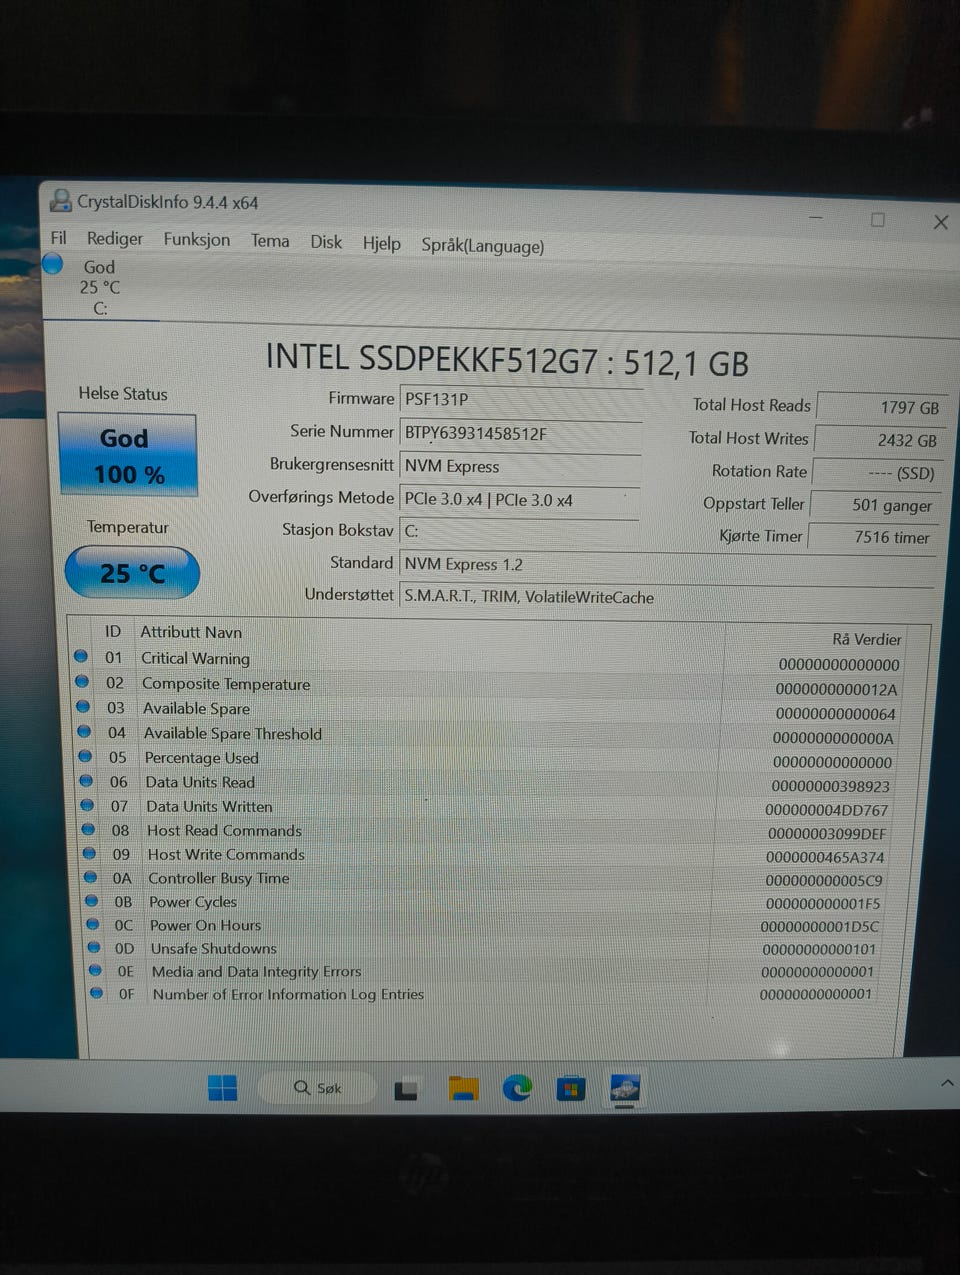Select the Data Units Written attribute name
The width and height of the screenshot is (960, 1275).
(209, 807)
